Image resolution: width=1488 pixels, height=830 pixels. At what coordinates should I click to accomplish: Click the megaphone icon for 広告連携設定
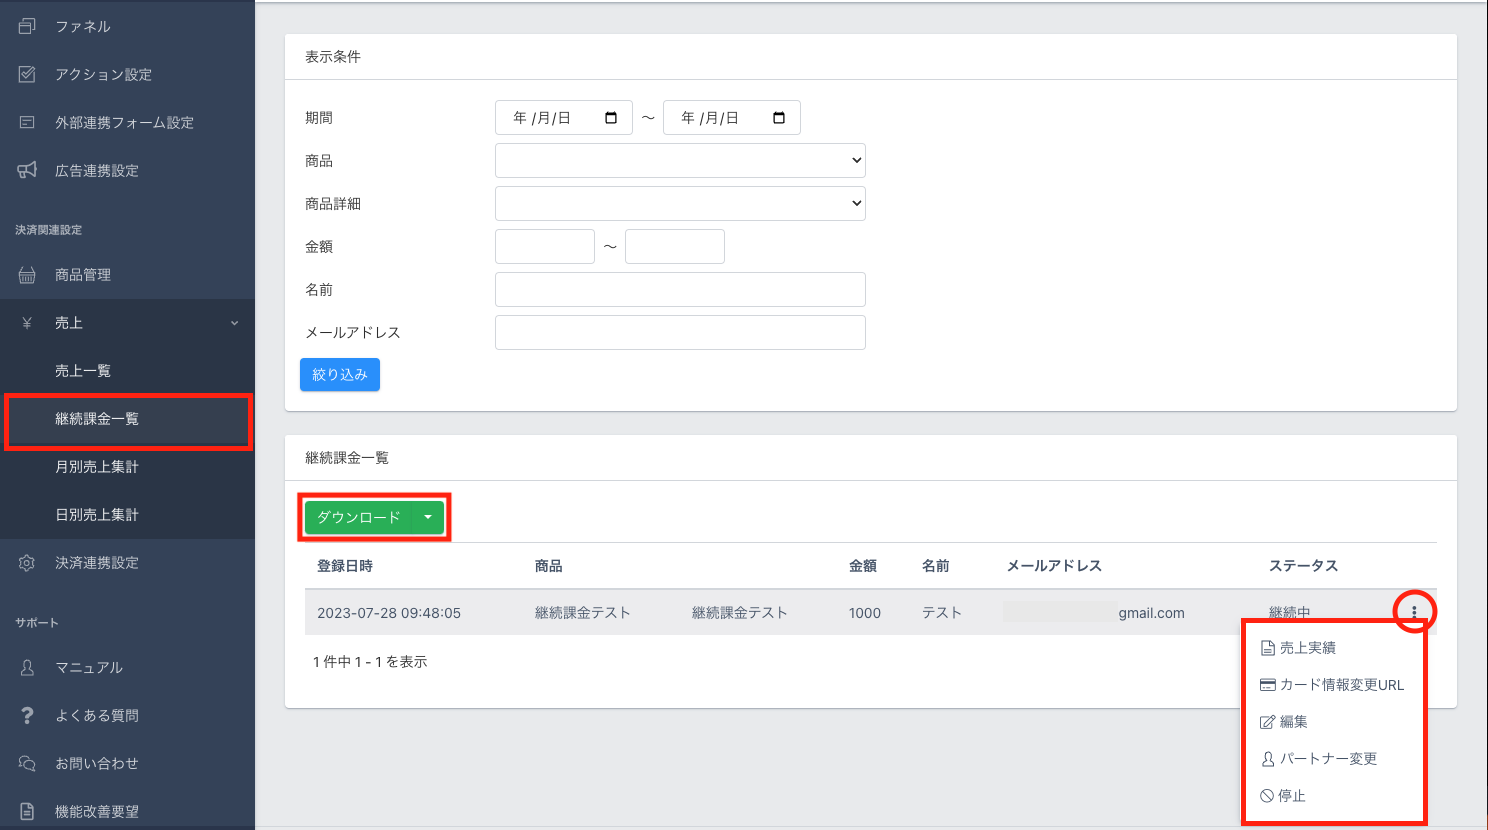tap(27, 170)
